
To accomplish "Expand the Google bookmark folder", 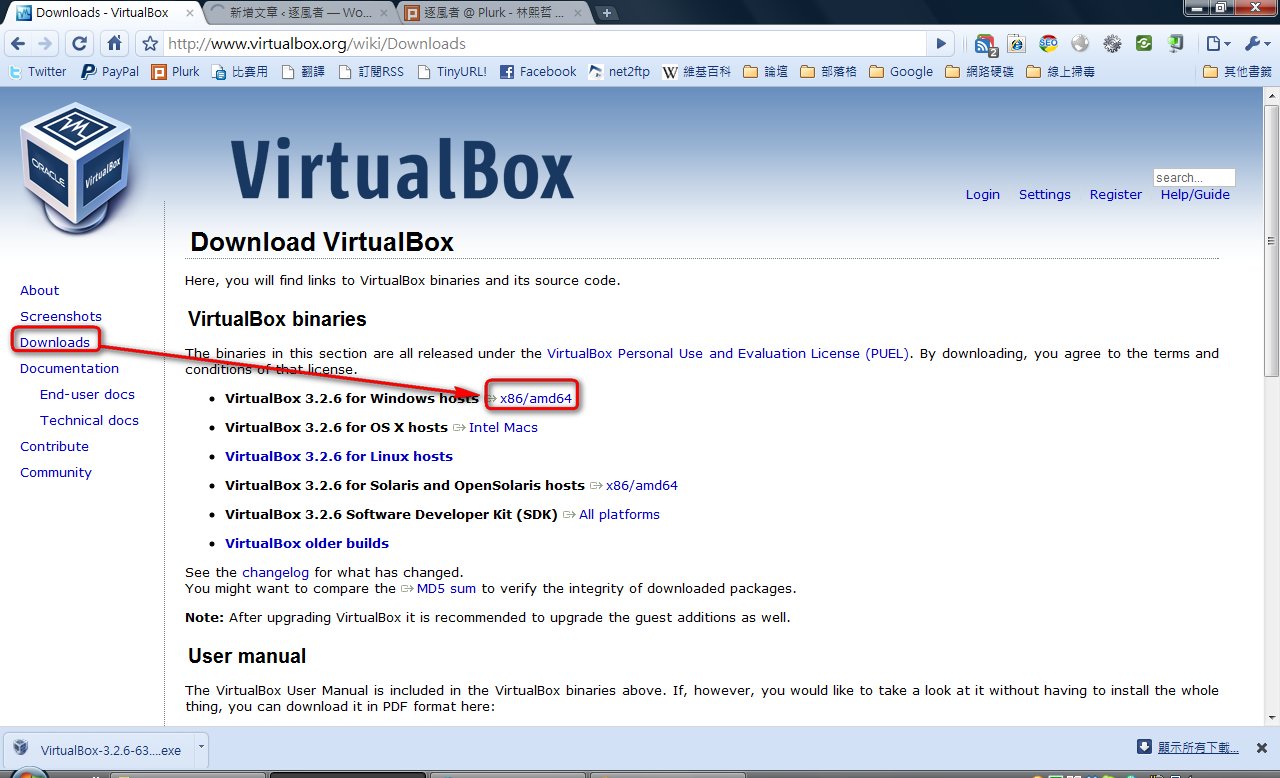I will pos(901,72).
